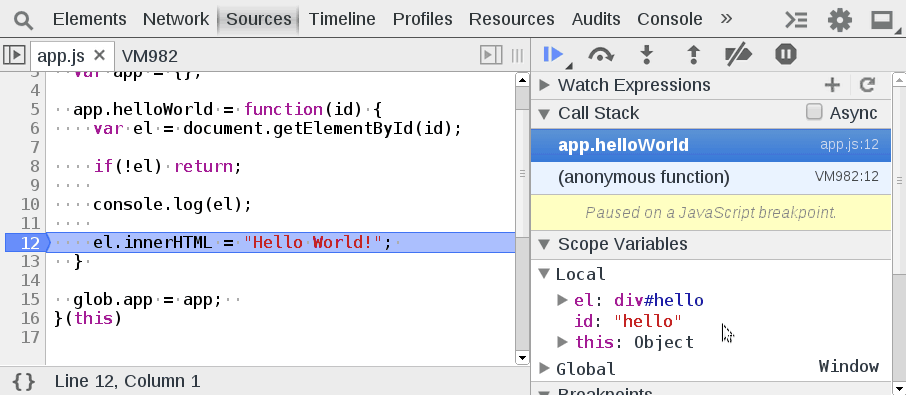The image size is (906, 395).
Task: Add a new watch expression
Action: point(832,85)
